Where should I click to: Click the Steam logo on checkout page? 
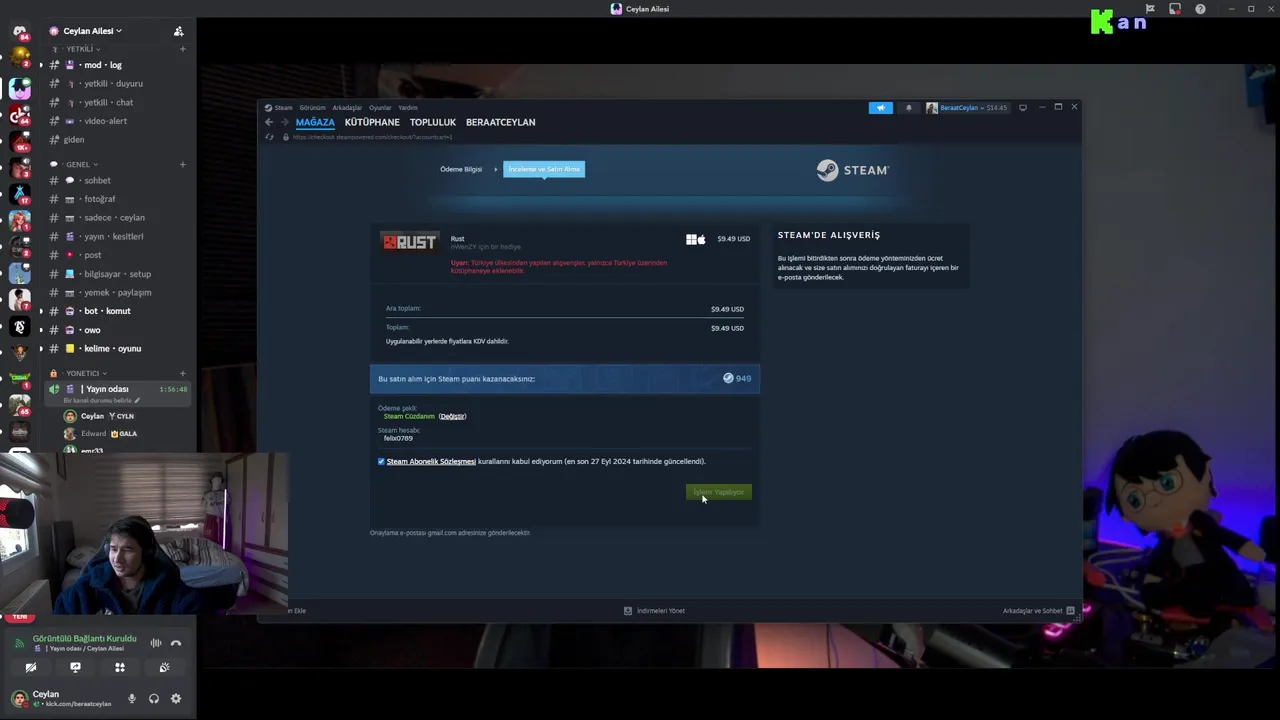pos(852,170)
